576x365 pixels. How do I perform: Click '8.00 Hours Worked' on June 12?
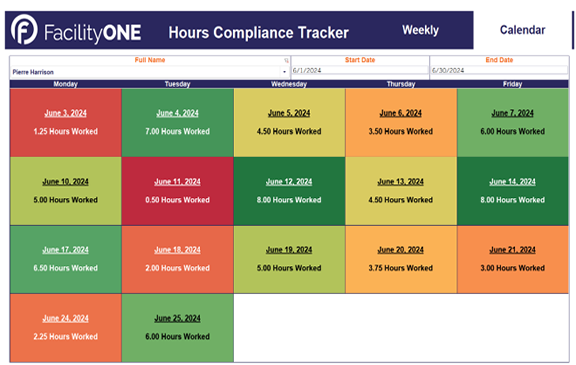[x=289, y=200]
